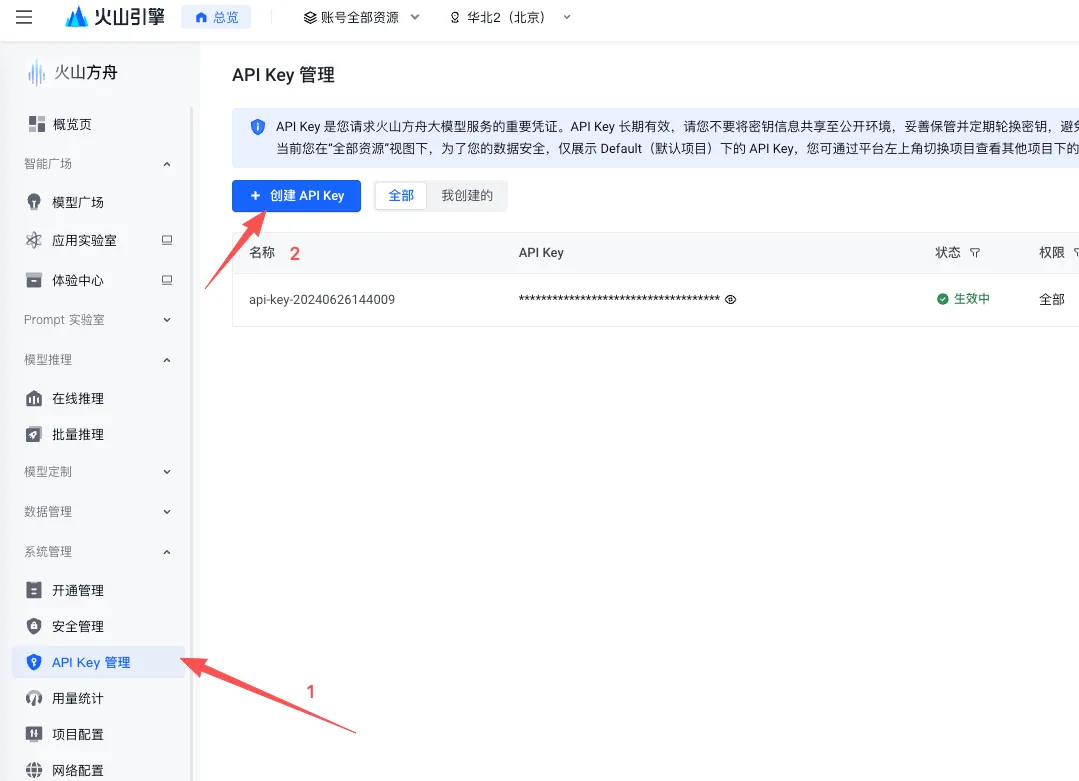Open 批量推理 rocket icon
This screenshot has height=781, width=1079.
34,434
